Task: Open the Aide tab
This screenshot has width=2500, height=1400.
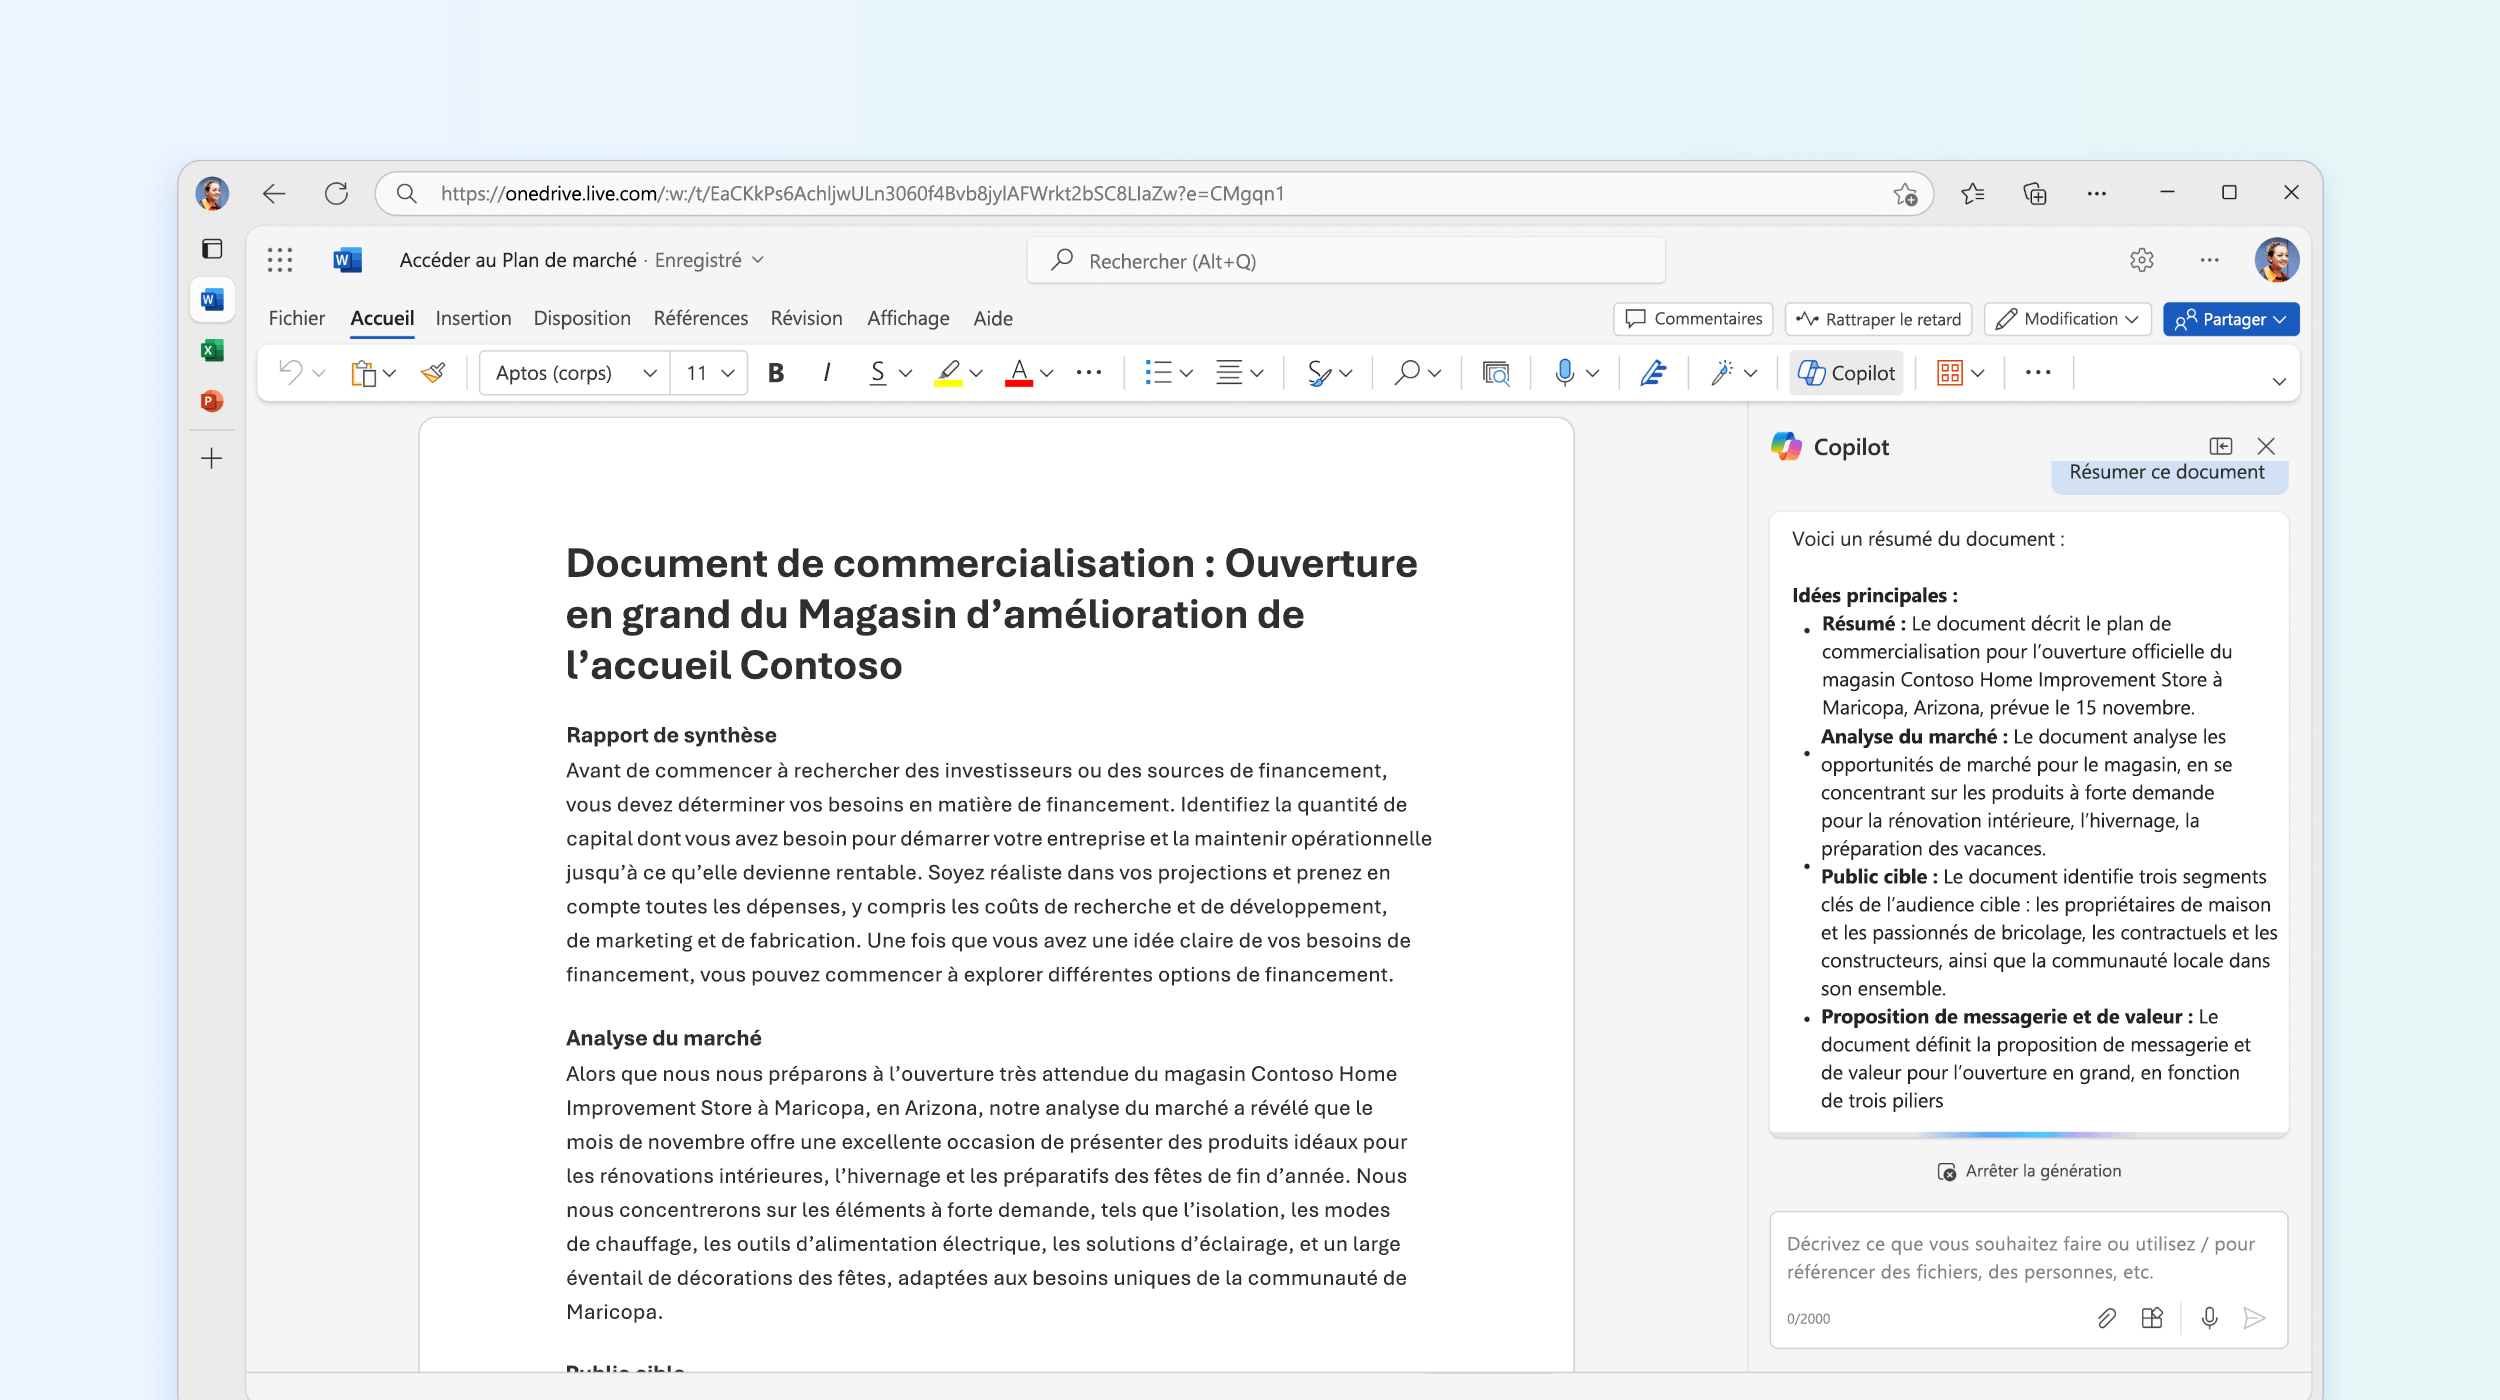Action: point(993,318)
